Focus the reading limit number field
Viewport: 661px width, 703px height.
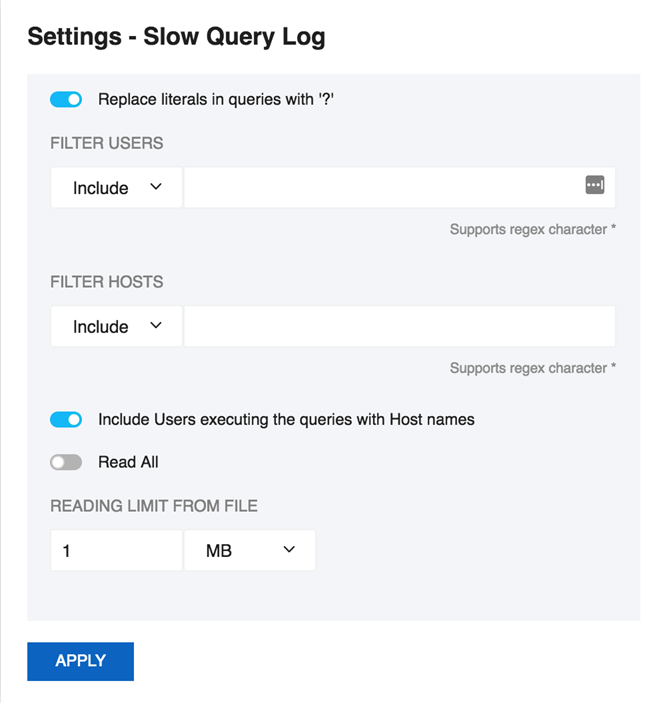tap(116, 550)
